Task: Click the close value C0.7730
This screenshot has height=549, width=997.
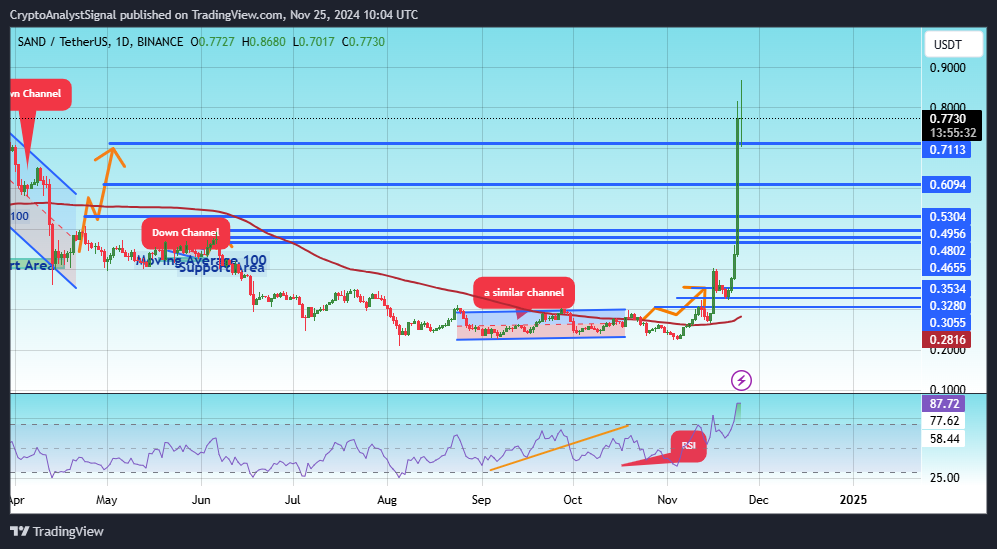Action: [x=364, y=42]
